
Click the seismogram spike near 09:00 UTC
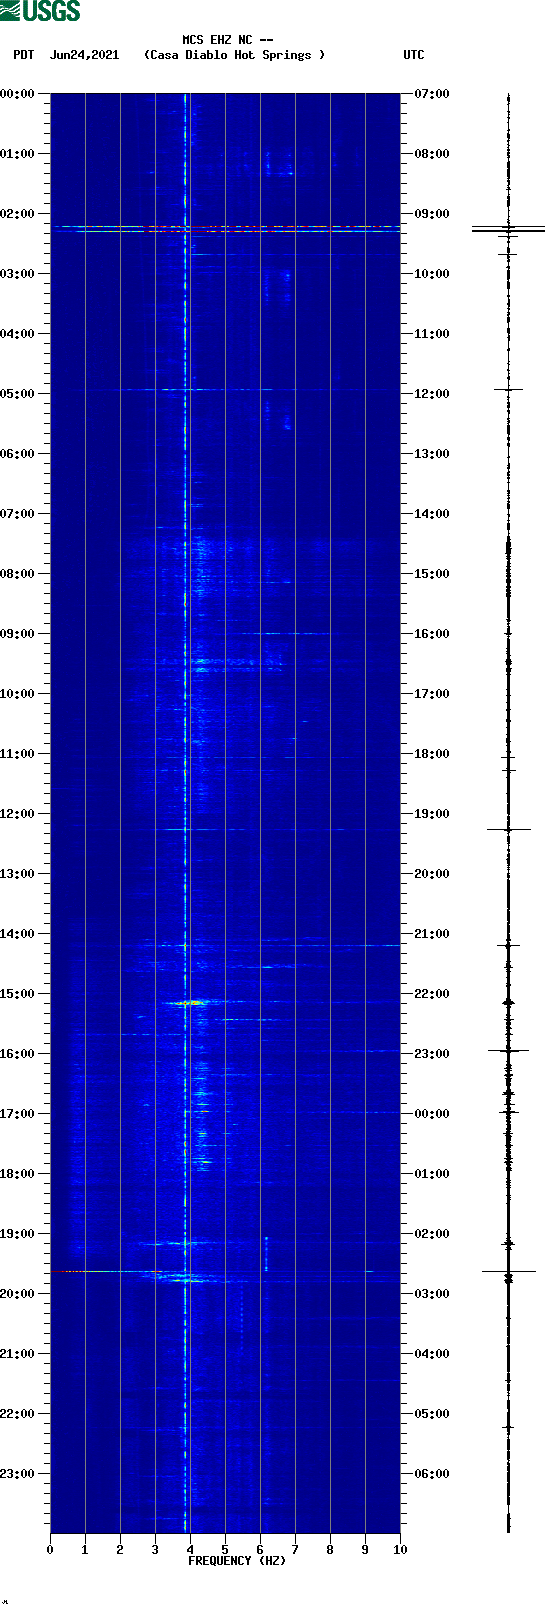pyautogui.click(x=508, y=229)
